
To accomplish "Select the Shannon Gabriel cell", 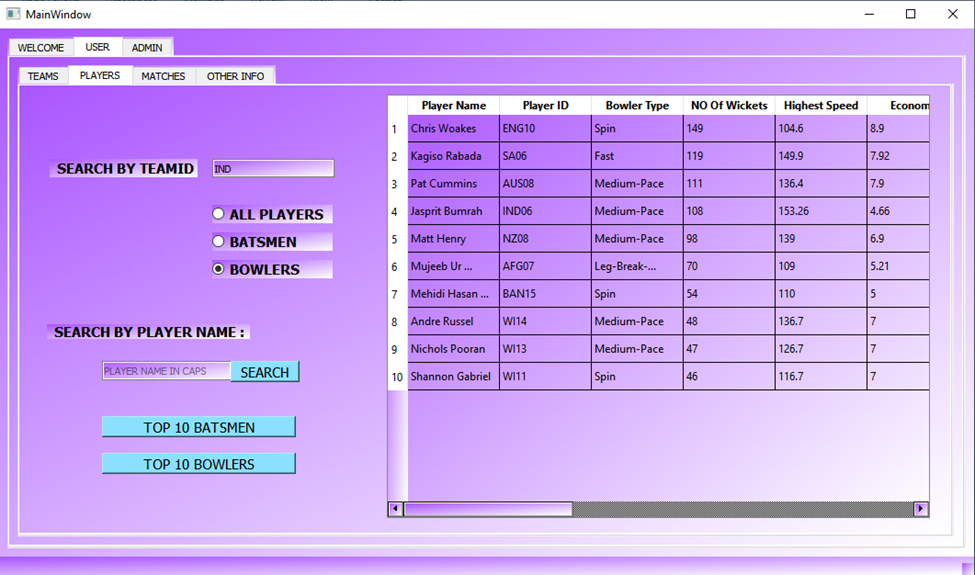I will [x=453, y=377].
